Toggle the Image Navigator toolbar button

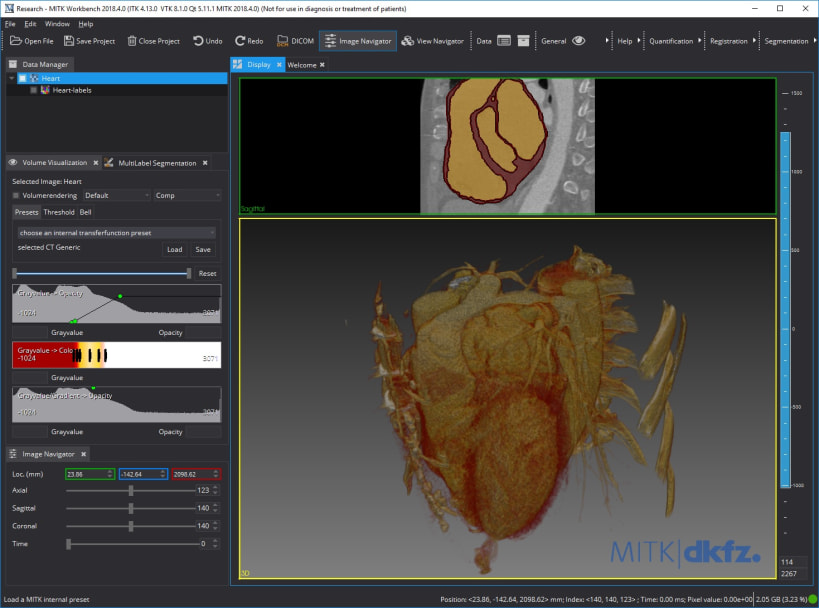click(x=357, y=41)
